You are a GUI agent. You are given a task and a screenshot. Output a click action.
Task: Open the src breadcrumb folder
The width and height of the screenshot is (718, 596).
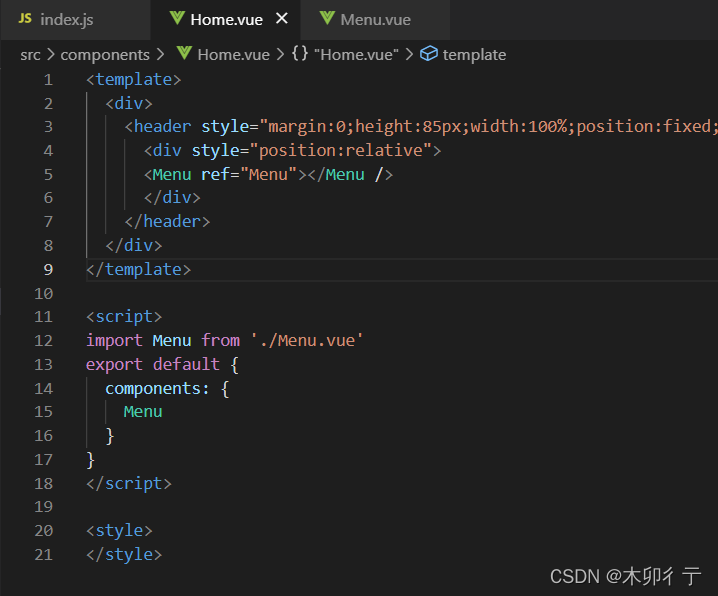[30, 55]
